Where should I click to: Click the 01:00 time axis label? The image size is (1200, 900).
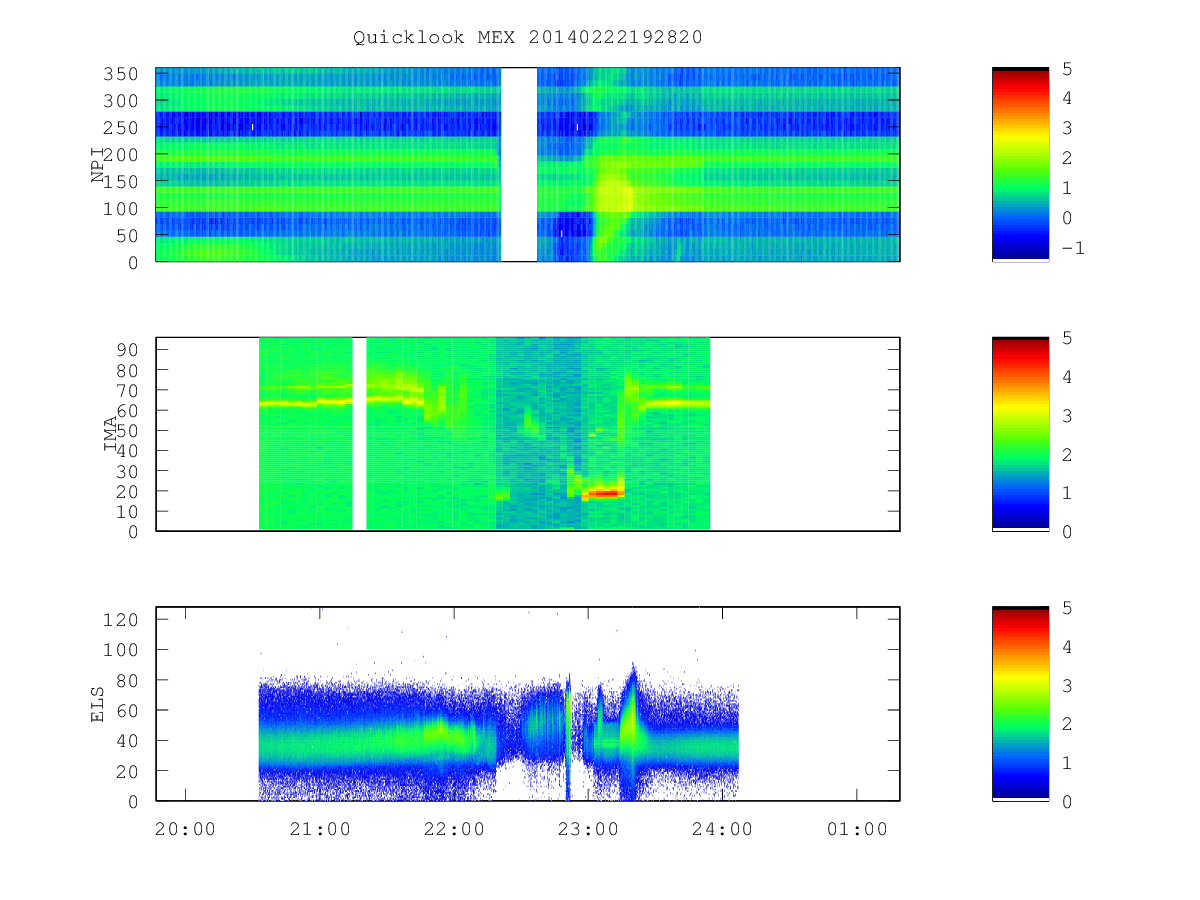(857, 829)
